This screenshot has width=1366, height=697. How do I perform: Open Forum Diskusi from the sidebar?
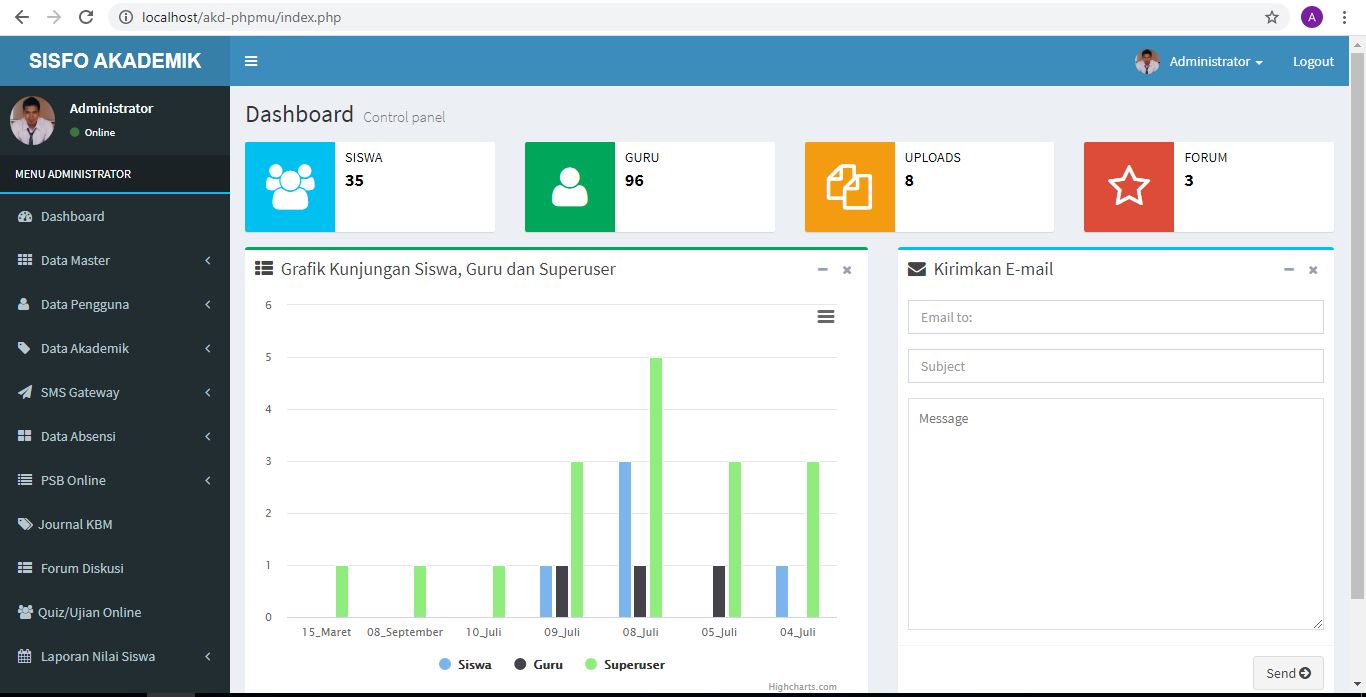pyautogui.click(x=82, y=568)
